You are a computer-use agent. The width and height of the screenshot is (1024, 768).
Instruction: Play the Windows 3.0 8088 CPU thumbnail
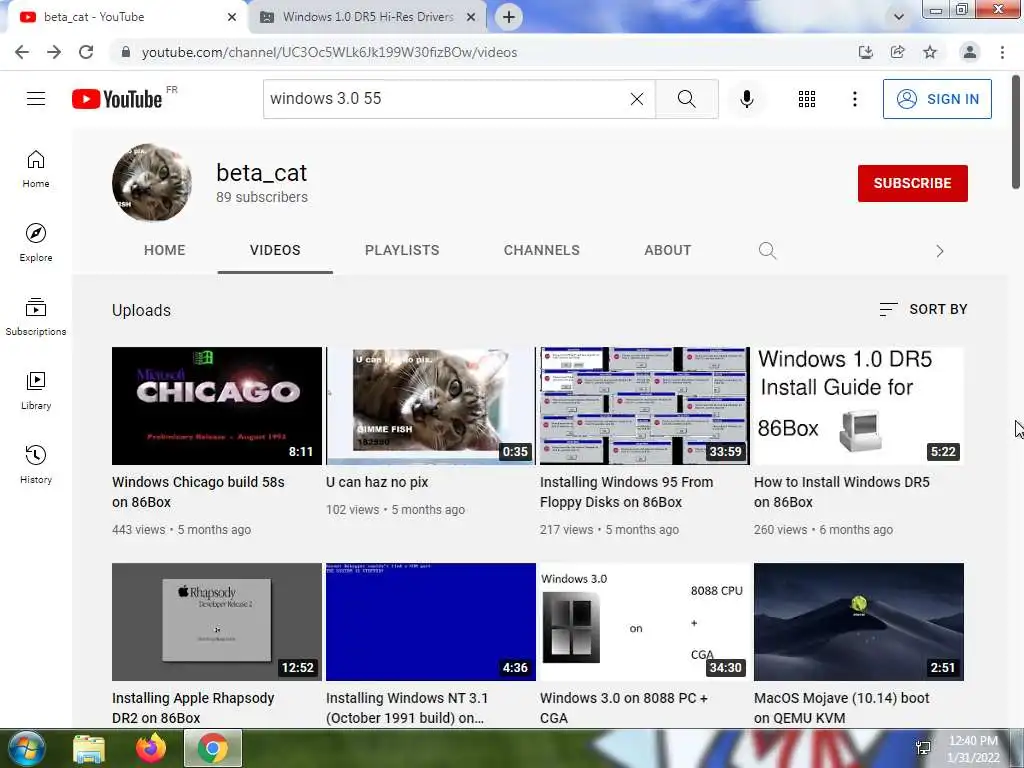(645, 622)
